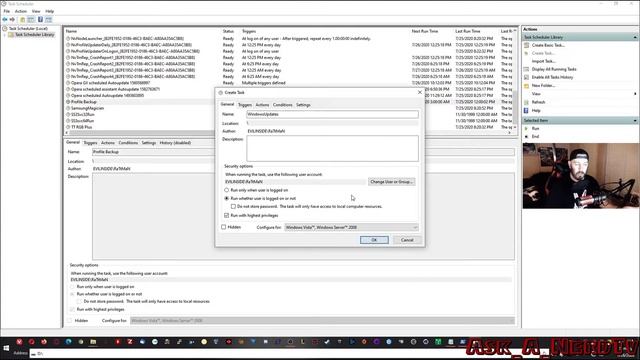Open the Action menu
Image resolution: width=640 pixels, height=360 pixels.
[x=21, y=11]
